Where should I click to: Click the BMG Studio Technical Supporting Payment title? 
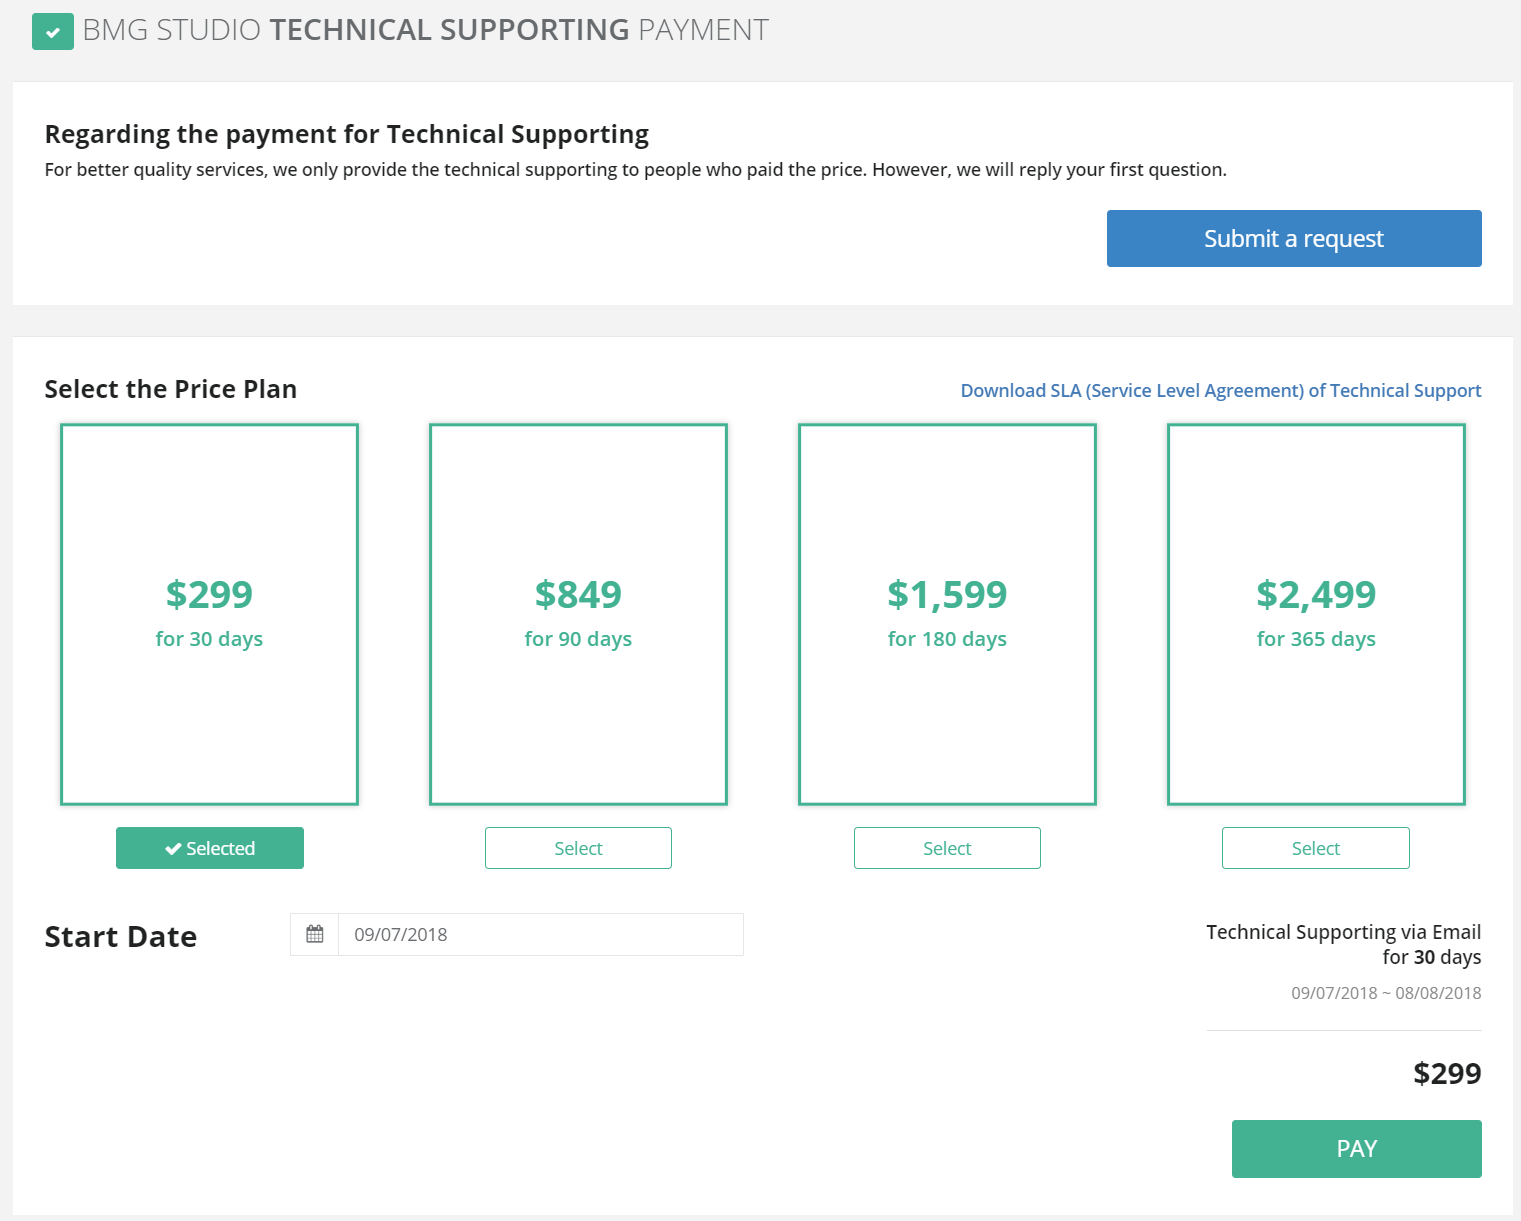coord(425,30)
